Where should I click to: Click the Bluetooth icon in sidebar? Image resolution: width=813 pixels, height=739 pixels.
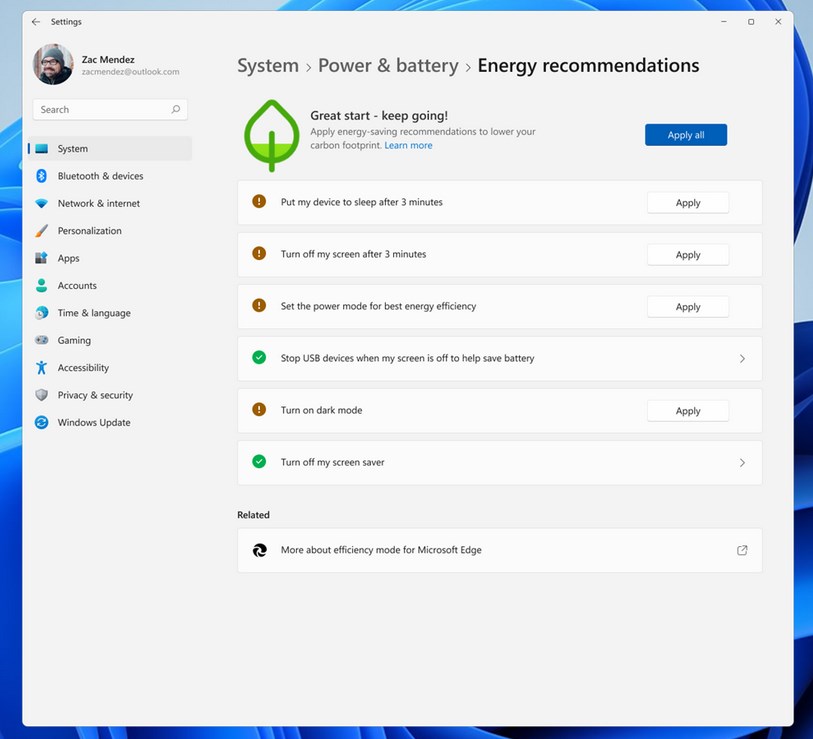[x=41, y=176]
